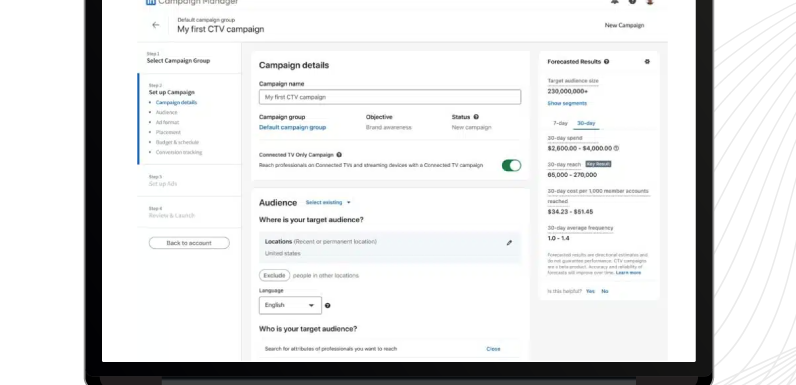Switch to the 30-day forecast tab
The width and height of the screenshot is (796, 385).
pyautogui.click(x=586, y=123)
